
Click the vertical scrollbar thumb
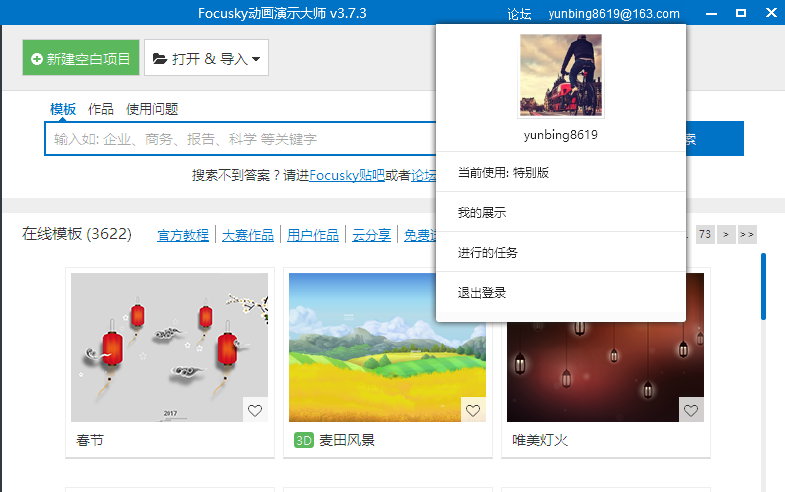(x=763, y=286)
